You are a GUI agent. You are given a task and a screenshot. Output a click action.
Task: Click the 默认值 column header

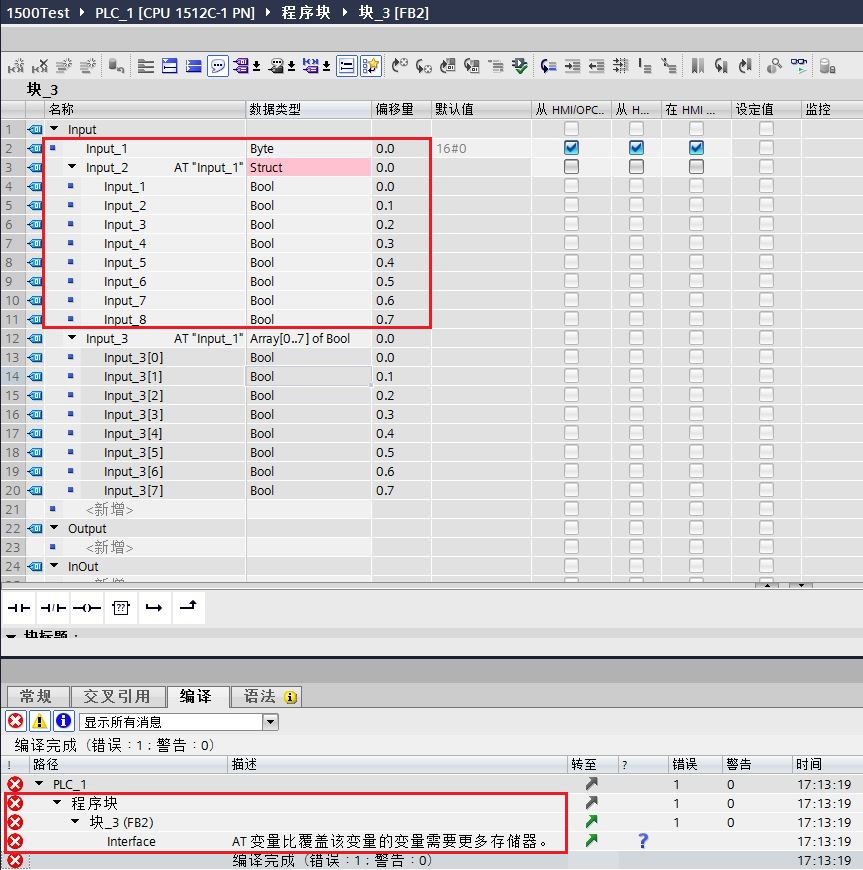click(x=481, y=109)
